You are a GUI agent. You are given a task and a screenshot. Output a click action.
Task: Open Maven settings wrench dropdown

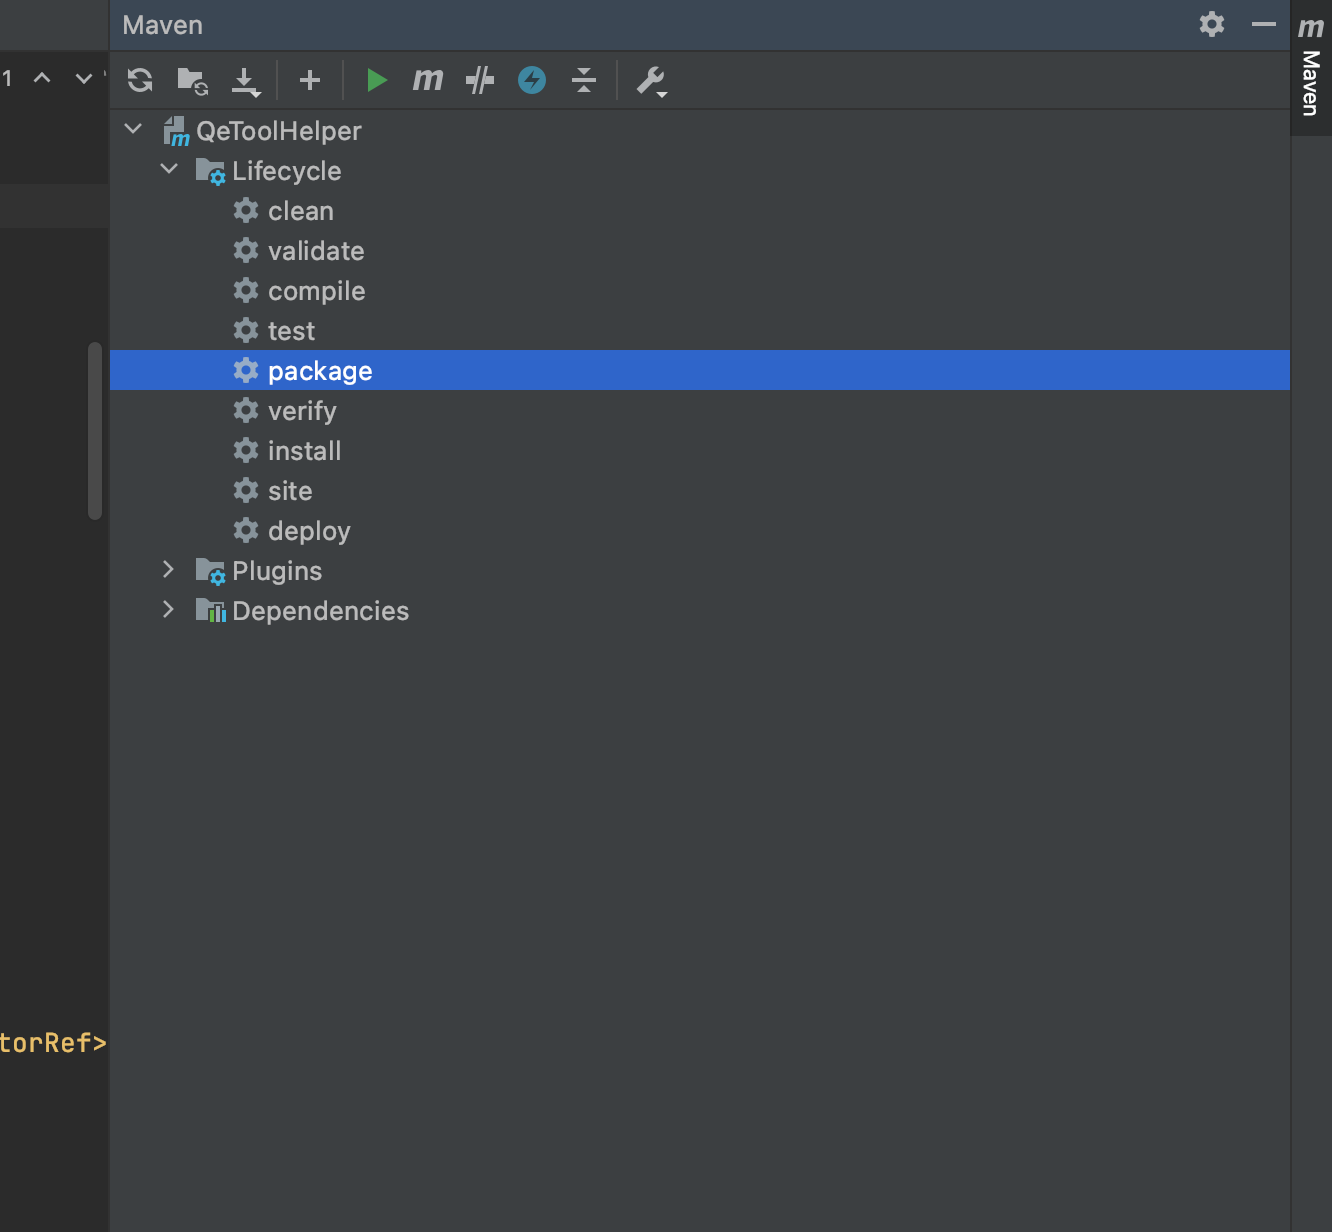pos(652,81)
